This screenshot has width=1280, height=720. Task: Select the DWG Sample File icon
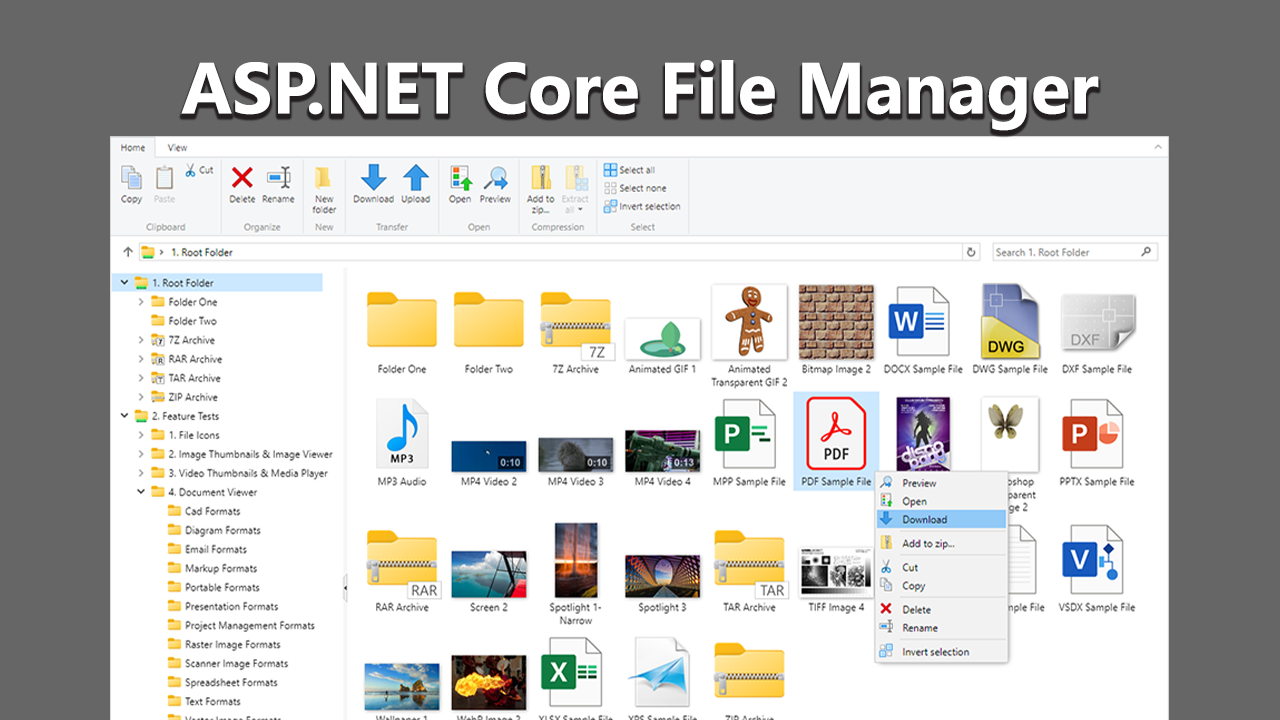(1008, 322)
